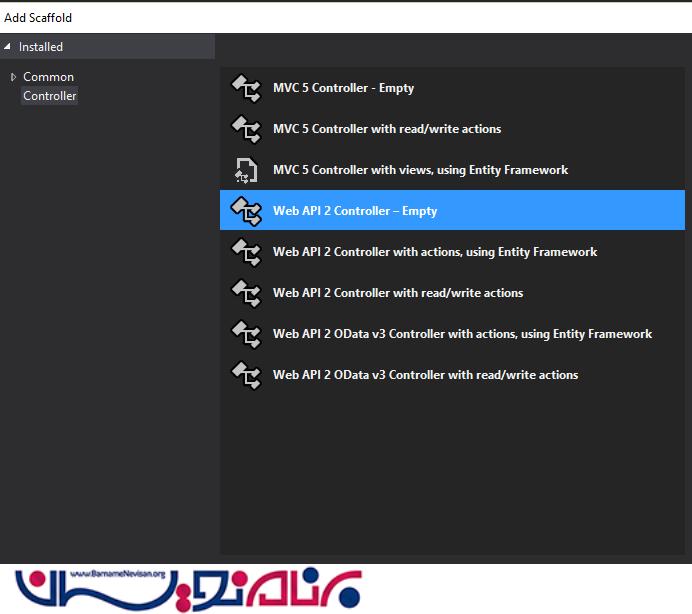Select the Installed header label
692x614 pixels.
(41, 47)
